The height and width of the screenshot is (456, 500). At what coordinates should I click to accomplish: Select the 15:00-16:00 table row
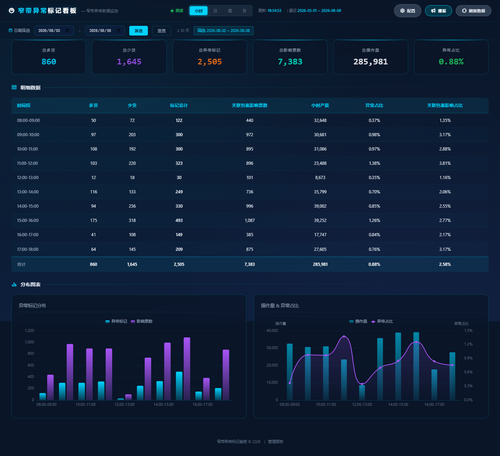point(250,221)
